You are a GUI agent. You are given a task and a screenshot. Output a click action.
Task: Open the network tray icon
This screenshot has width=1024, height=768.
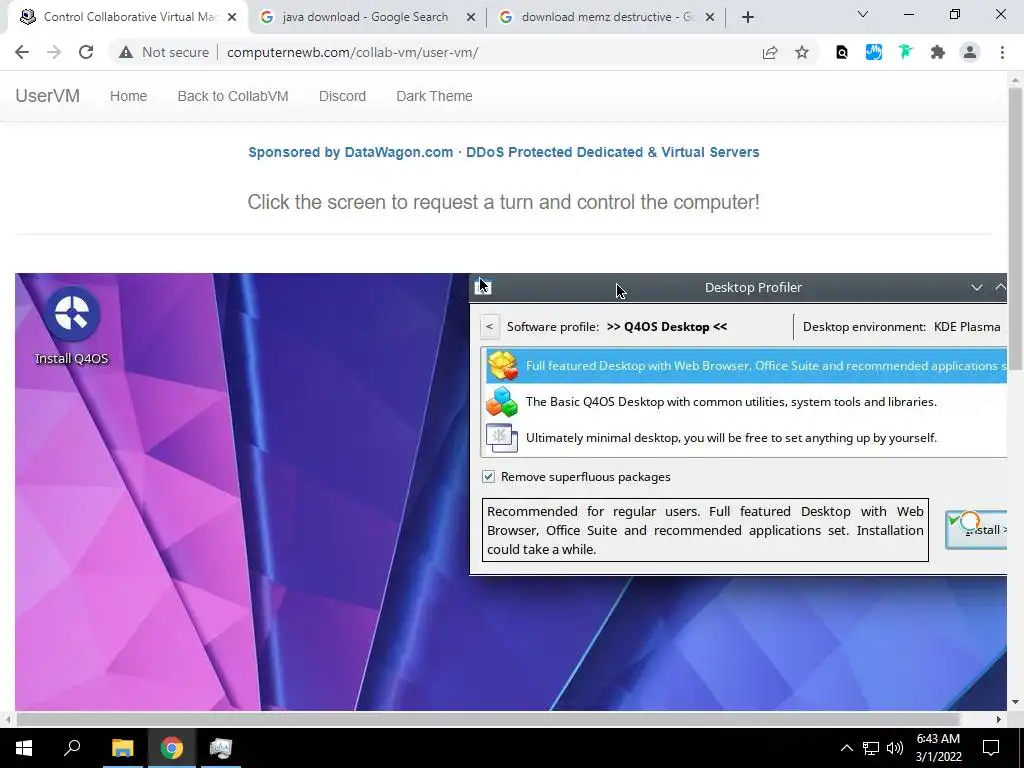click(871, 748)
